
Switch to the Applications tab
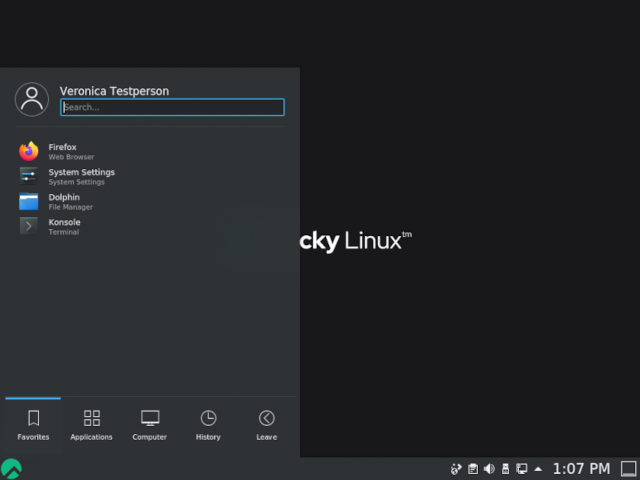click(x=91, y=424)
